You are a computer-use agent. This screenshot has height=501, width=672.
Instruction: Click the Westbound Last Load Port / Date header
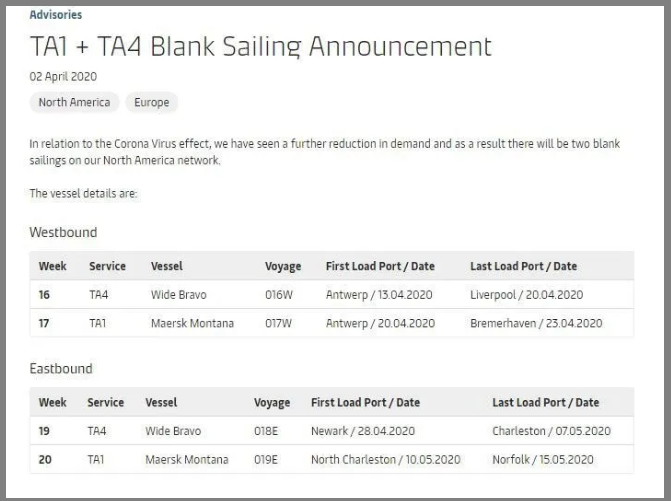pyautogui.click(x=523, y=266)
